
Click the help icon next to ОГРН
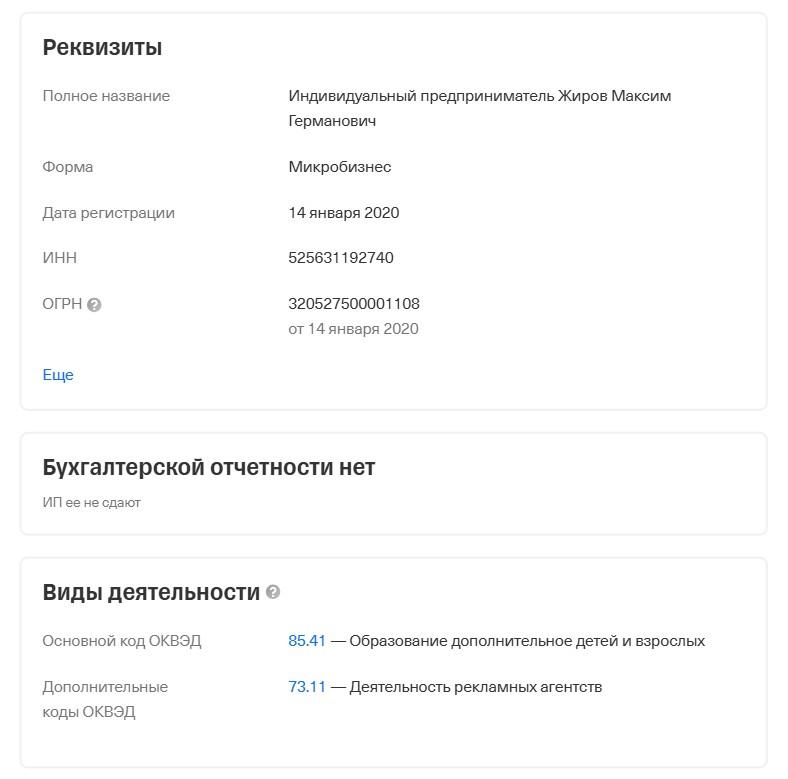click(94, 305)
